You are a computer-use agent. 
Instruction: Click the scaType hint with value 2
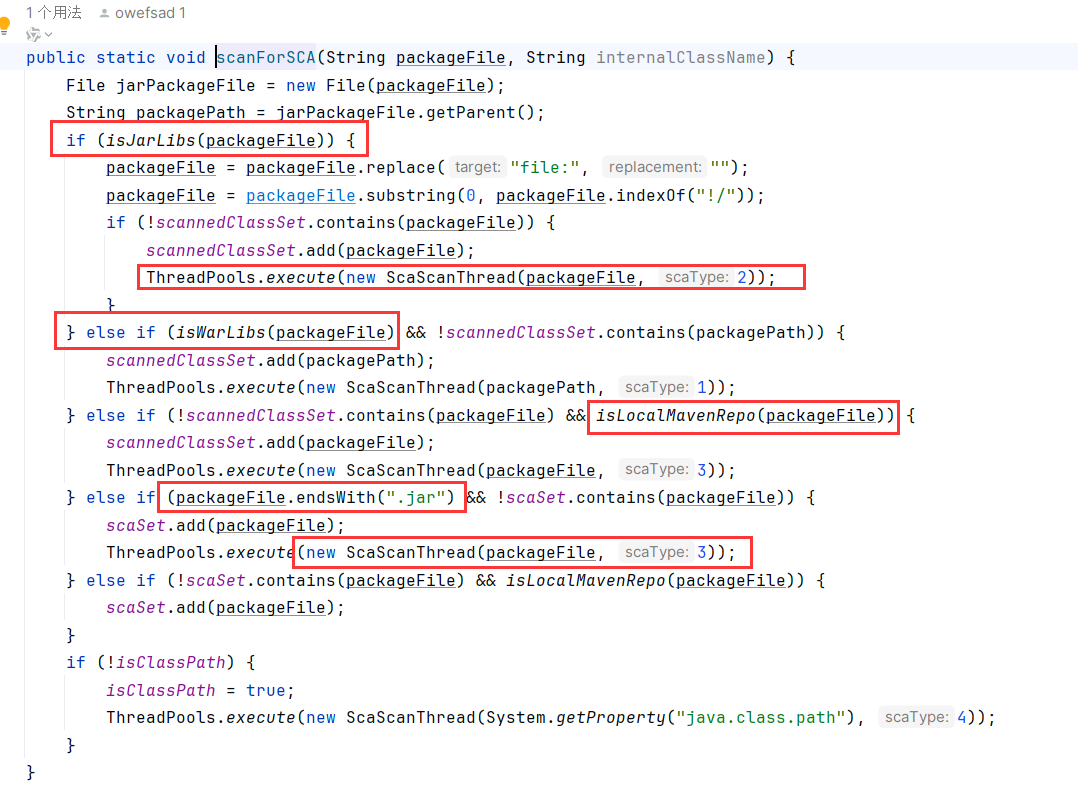tap(697, 278)
